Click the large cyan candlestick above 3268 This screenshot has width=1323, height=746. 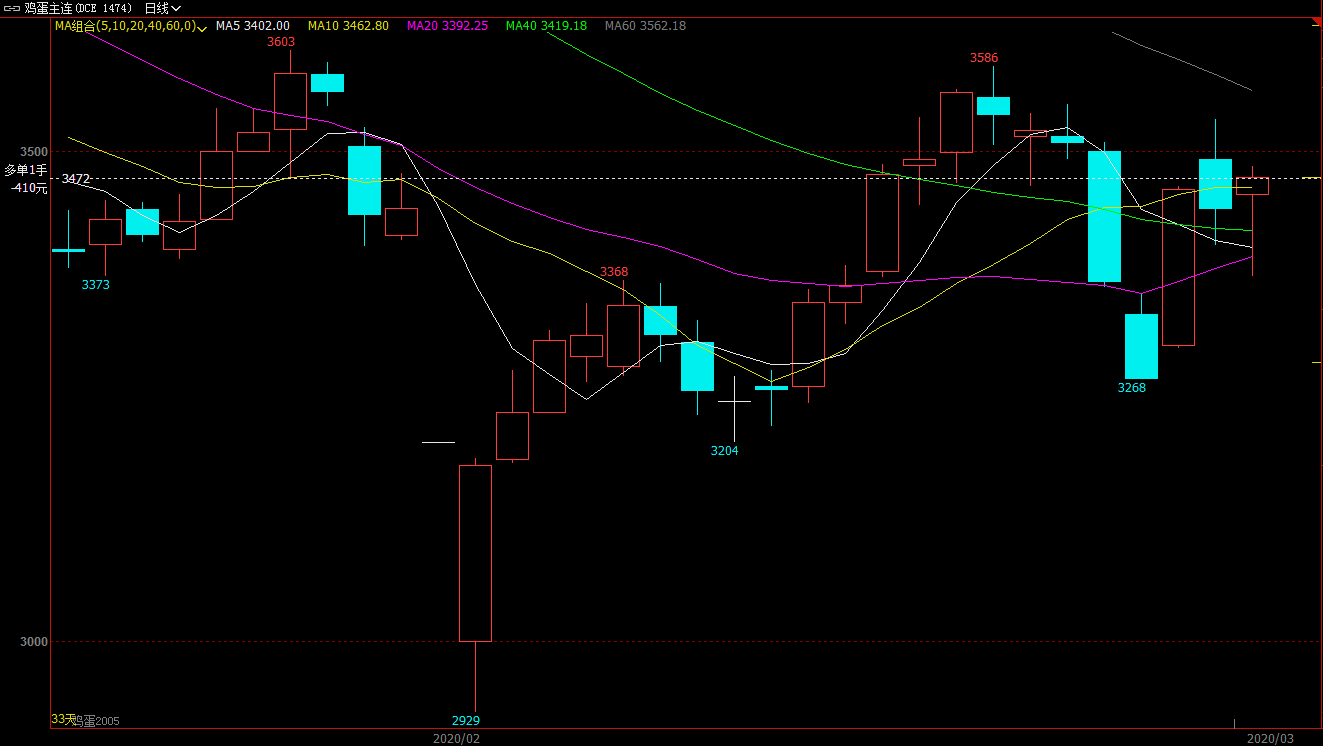(1141, 346)
